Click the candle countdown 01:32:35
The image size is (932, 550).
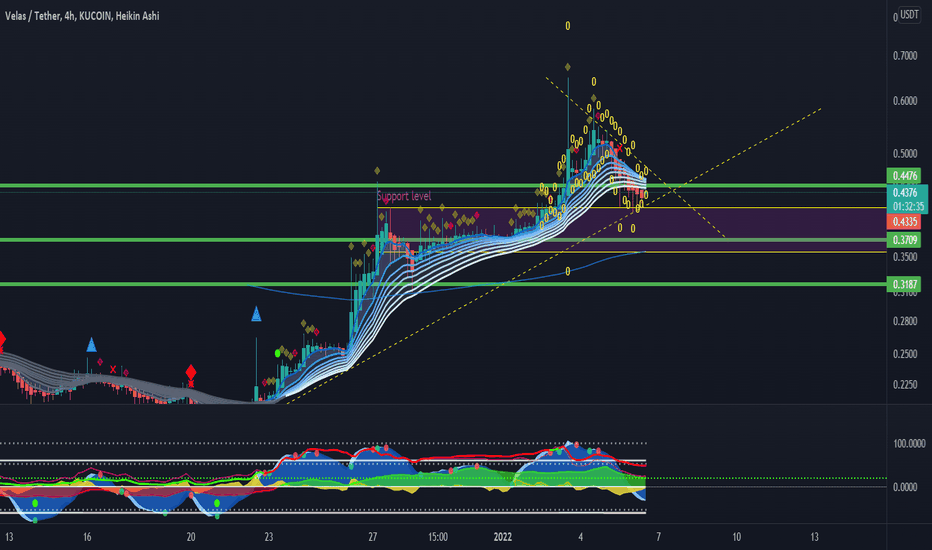point(908,206)
